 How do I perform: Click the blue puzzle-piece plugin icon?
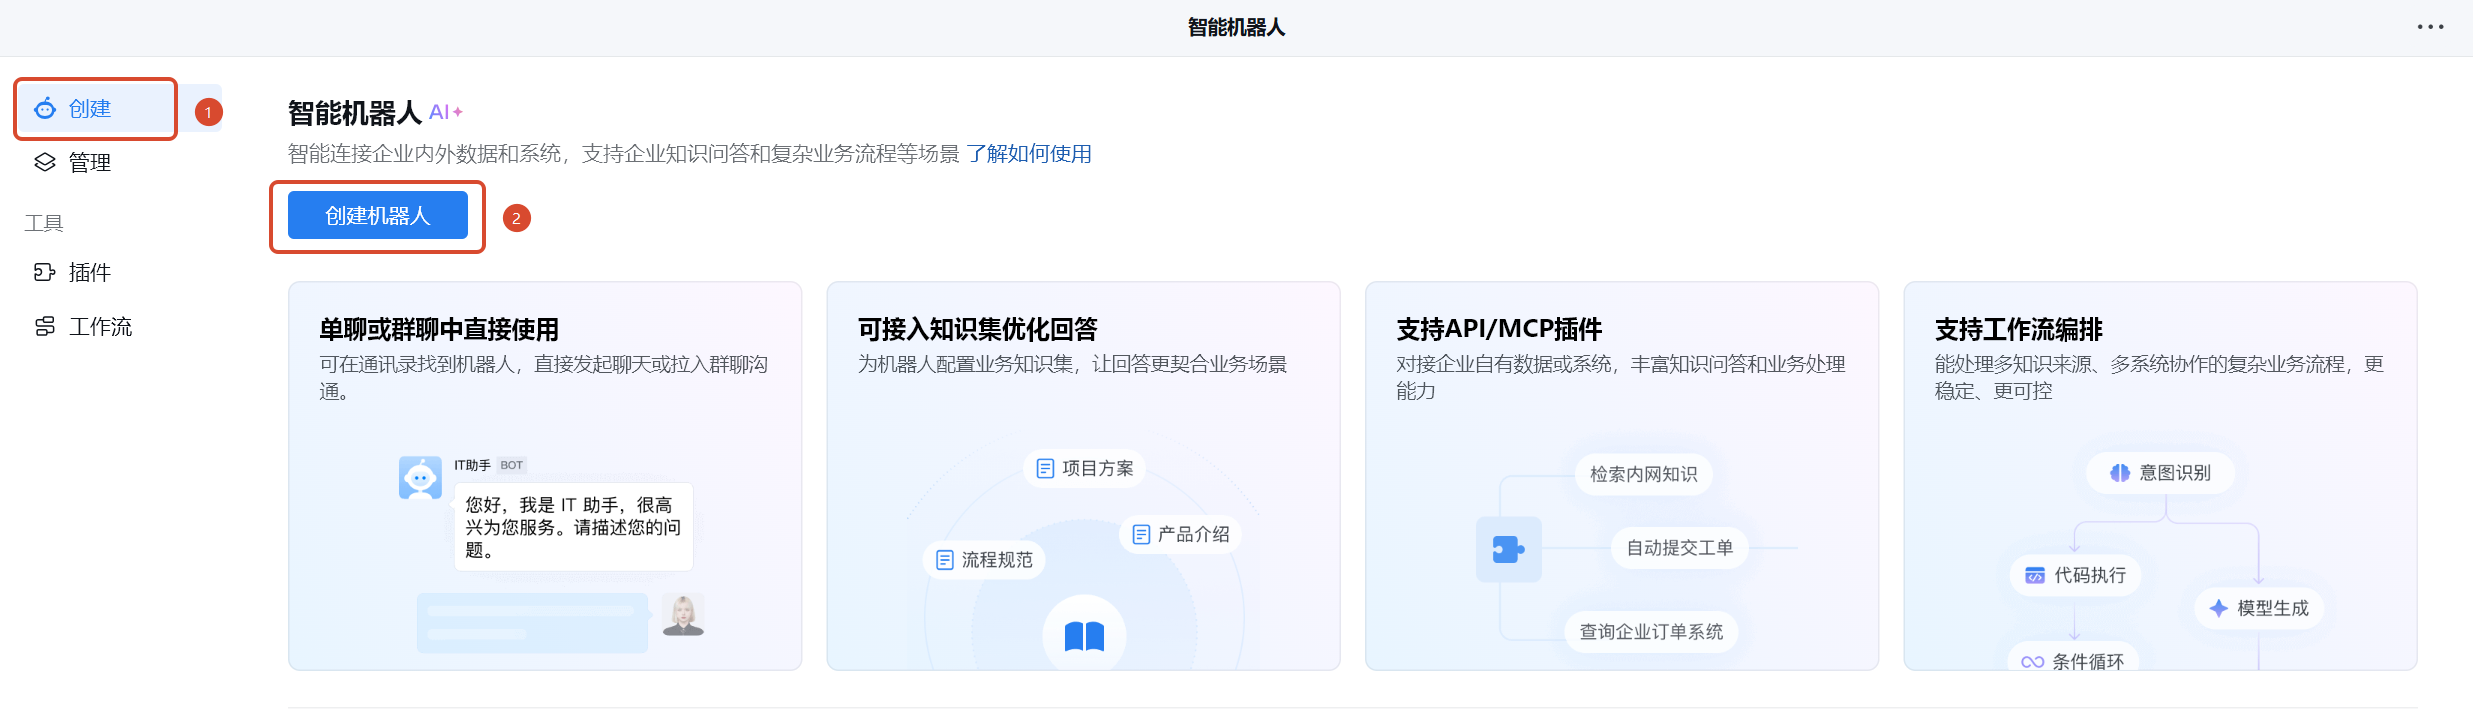coord(1508,549)
